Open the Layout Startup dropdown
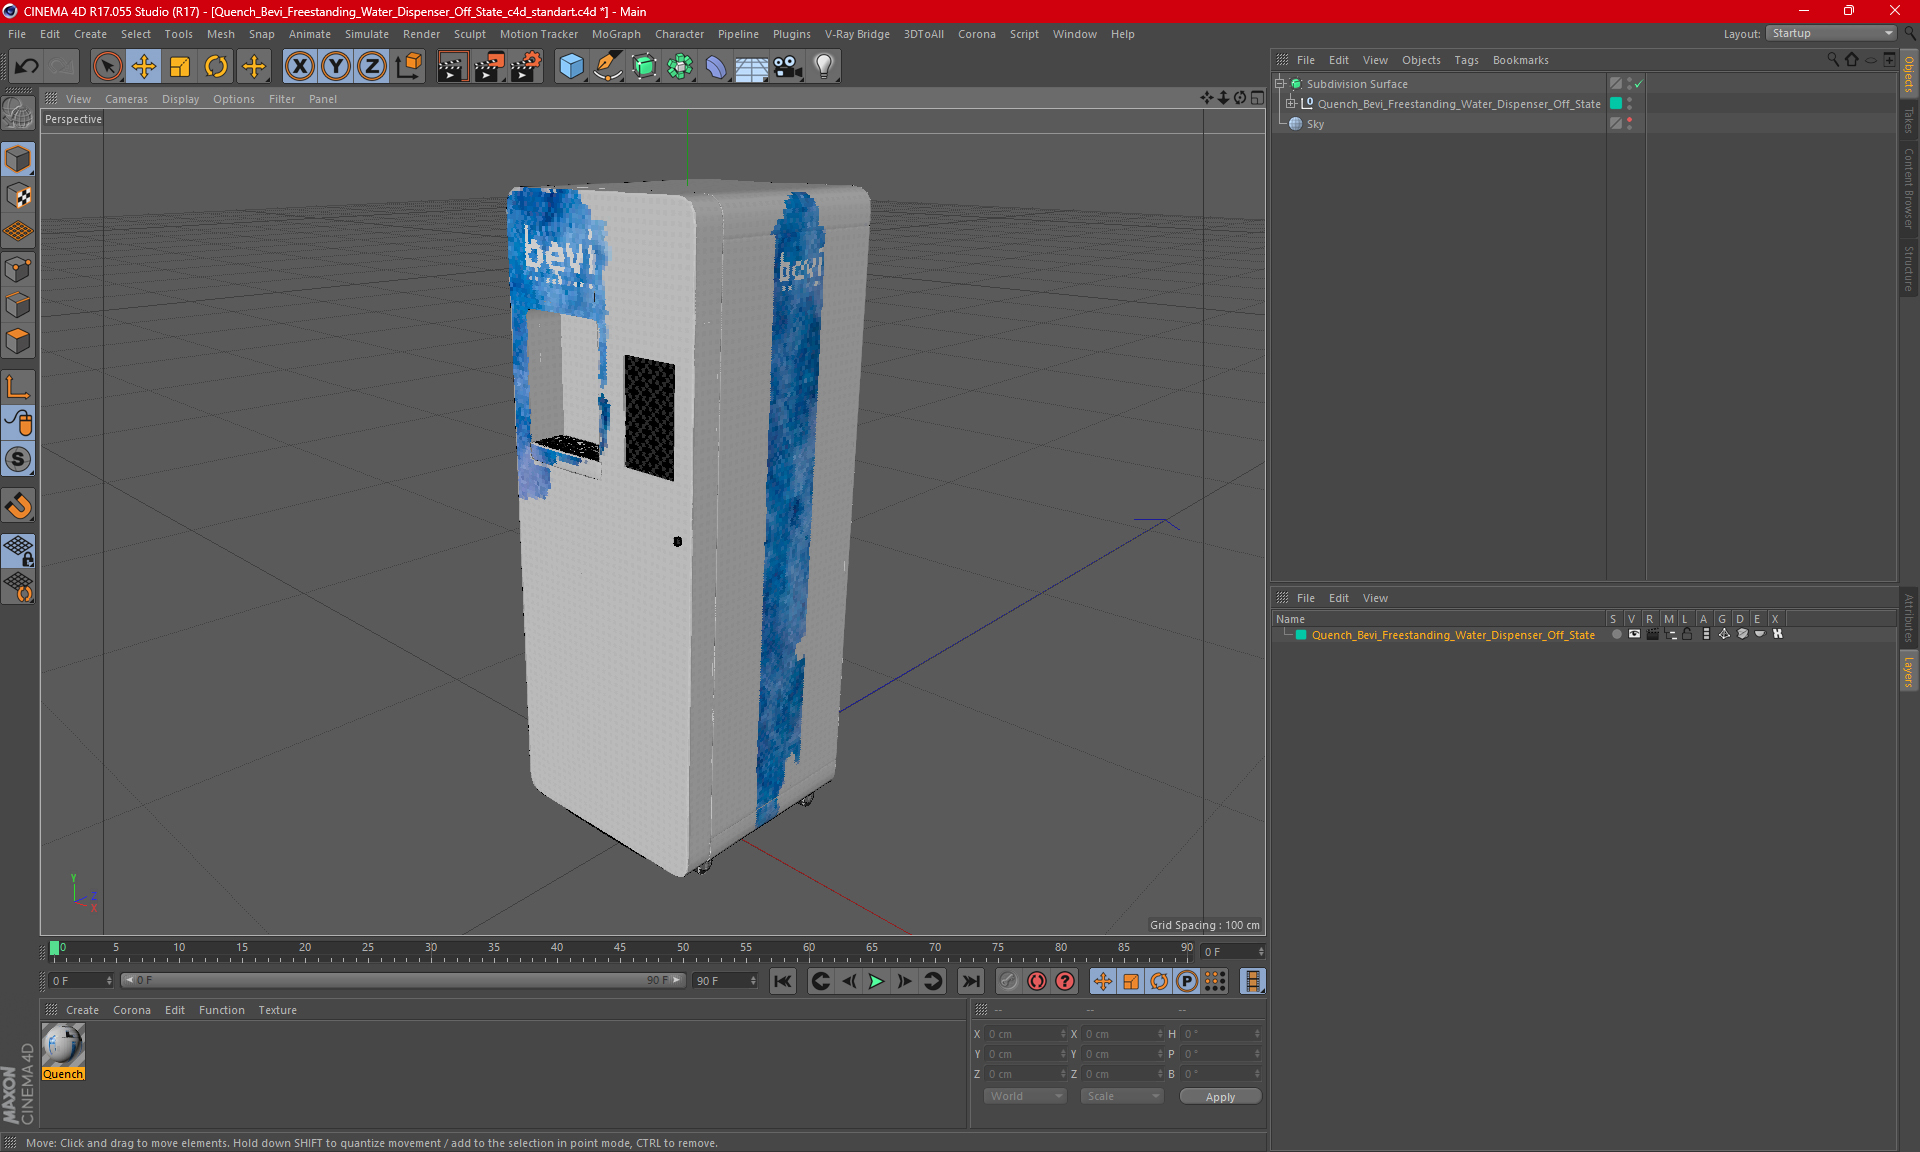 click(1831, 33)
